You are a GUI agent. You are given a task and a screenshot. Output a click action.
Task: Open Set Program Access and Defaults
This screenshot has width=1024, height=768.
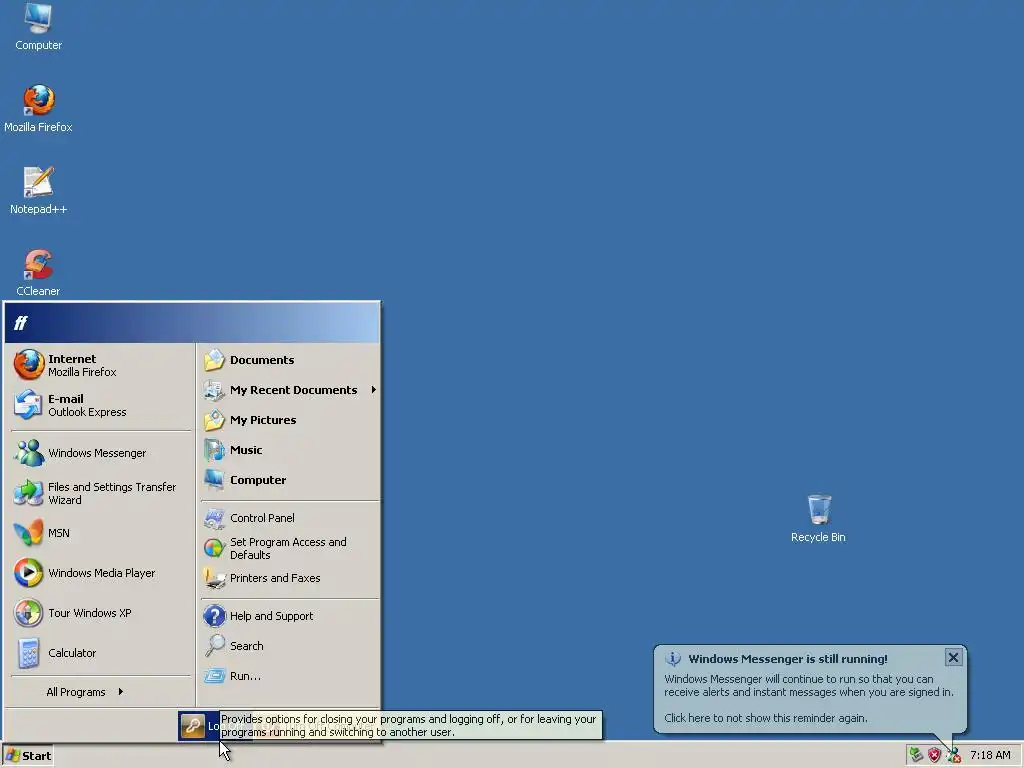[x=289, y=548]
